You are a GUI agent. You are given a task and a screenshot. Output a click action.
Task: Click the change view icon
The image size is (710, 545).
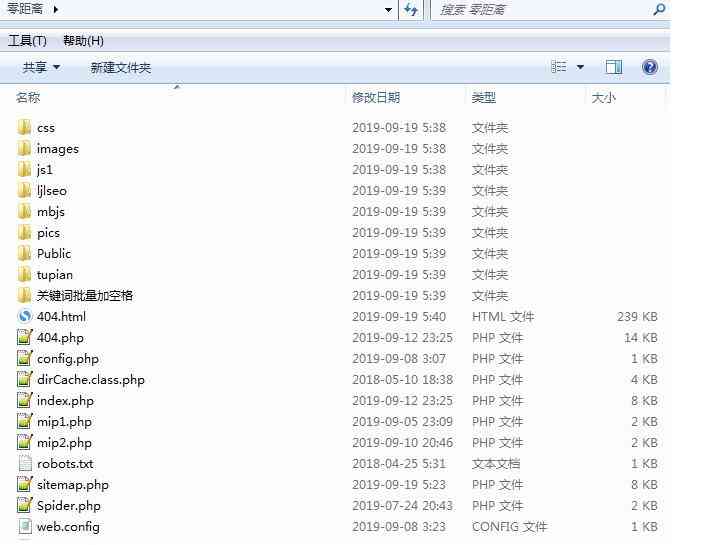559,67
